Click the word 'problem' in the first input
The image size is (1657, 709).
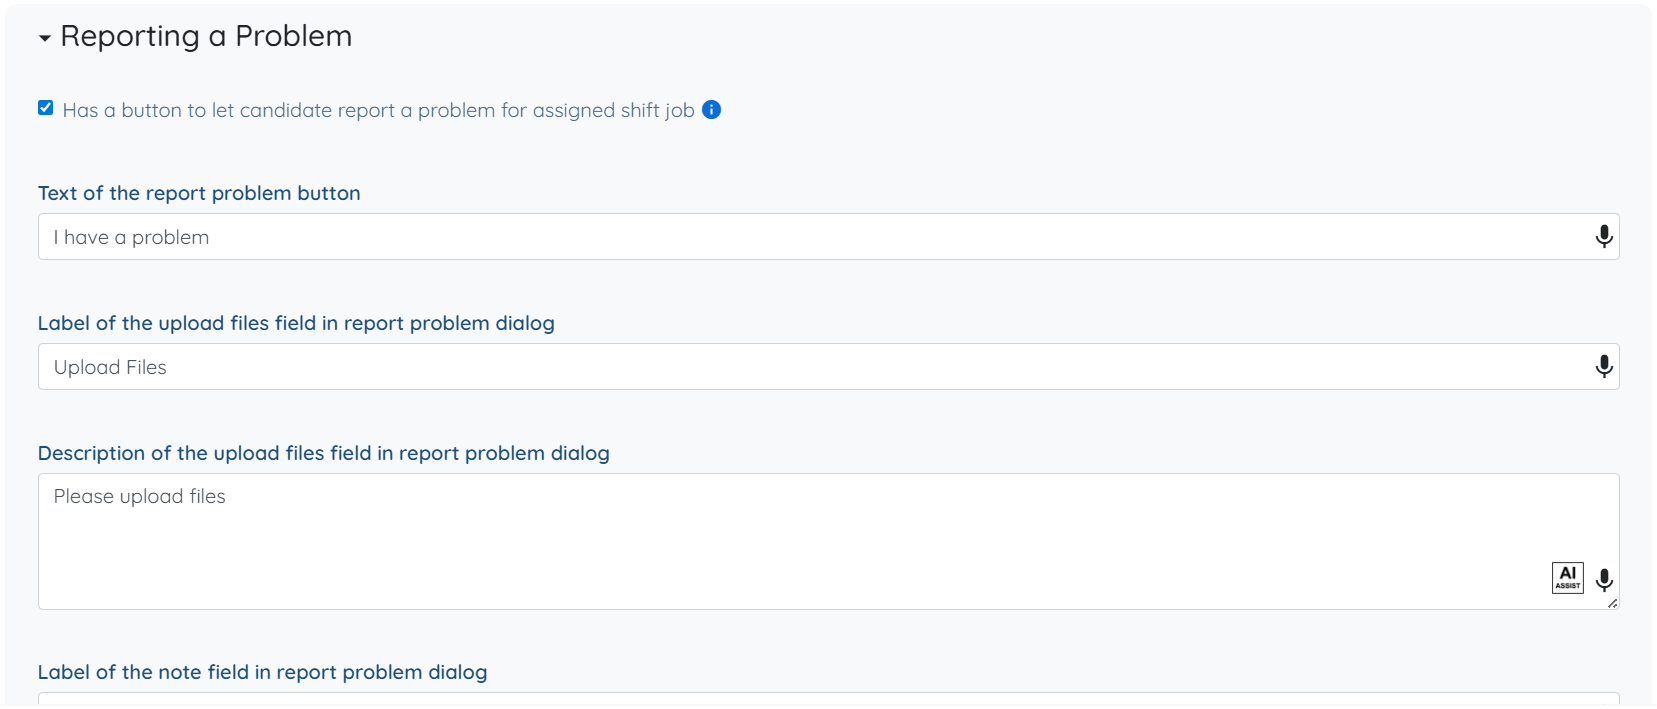point(170,237)
